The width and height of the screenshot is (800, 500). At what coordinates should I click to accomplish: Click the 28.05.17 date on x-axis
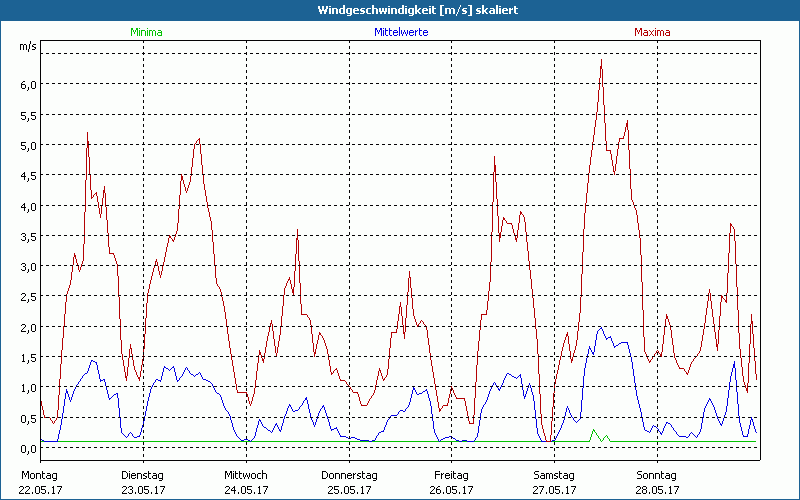656,490
